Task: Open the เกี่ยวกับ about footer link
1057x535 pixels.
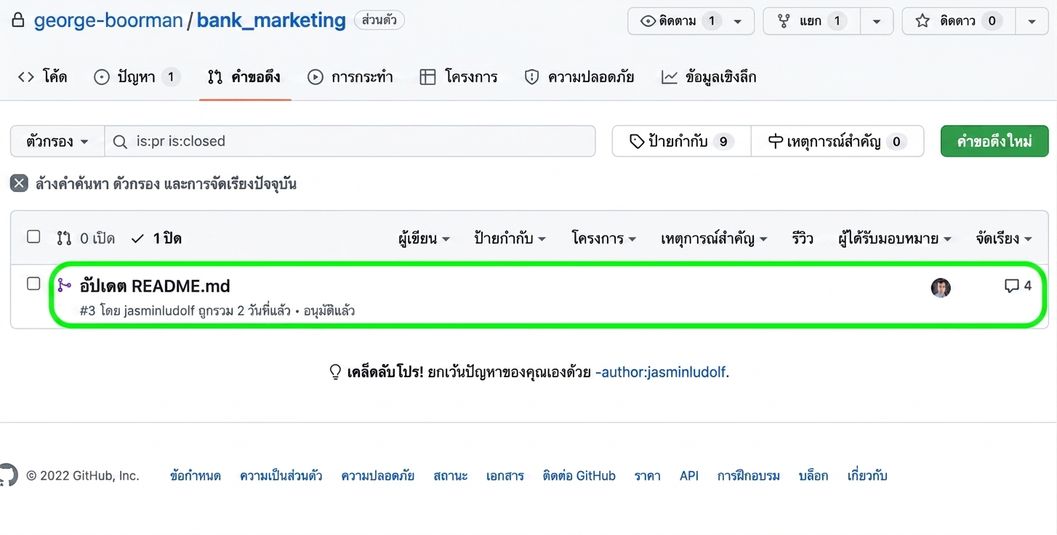Action: [x=867, y=476]
